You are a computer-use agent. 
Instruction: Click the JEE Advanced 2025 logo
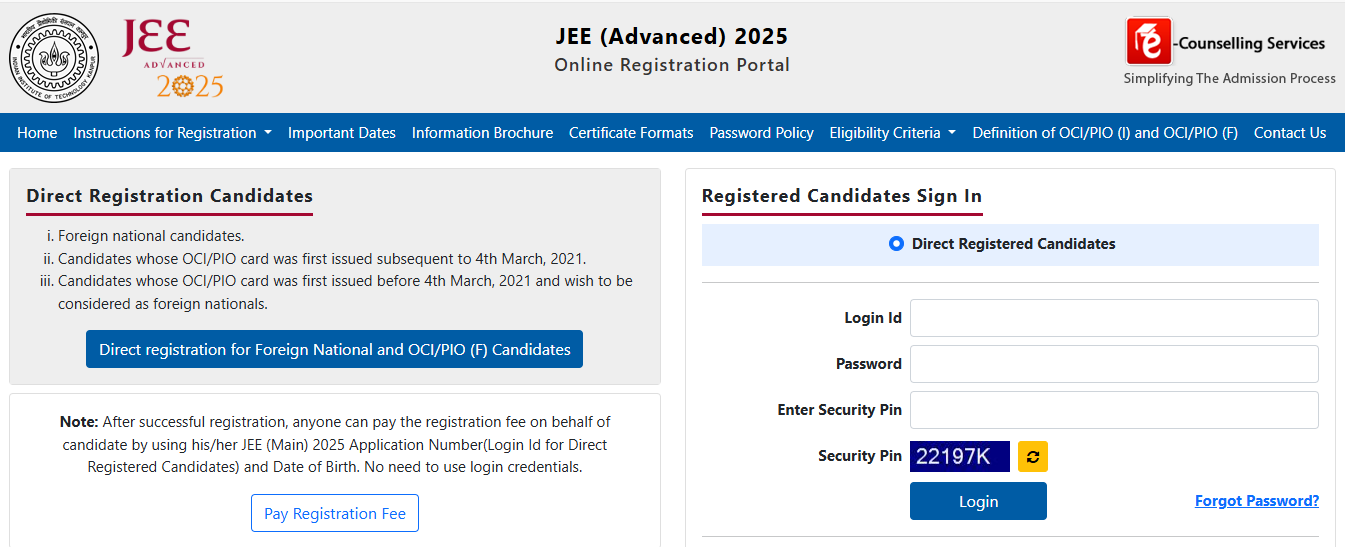(x=172, y=60)
